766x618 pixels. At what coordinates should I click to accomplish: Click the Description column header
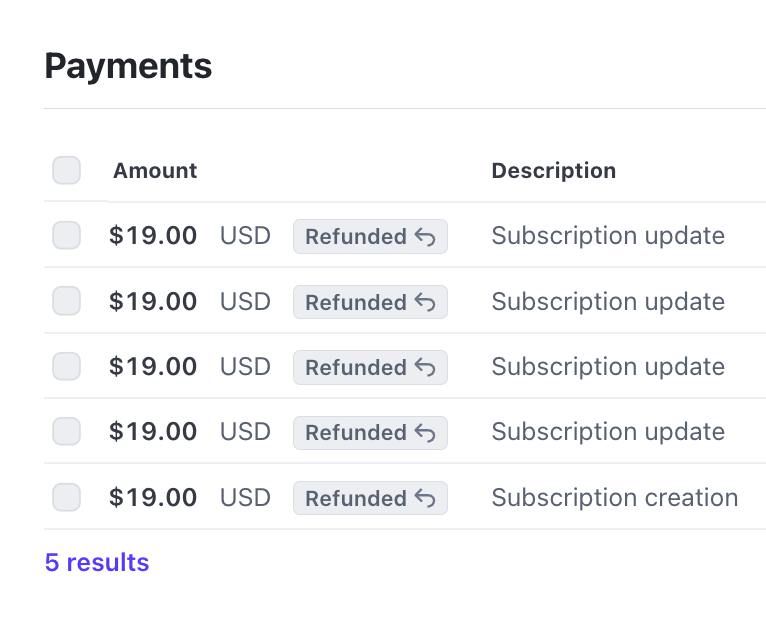click(553, 171)
